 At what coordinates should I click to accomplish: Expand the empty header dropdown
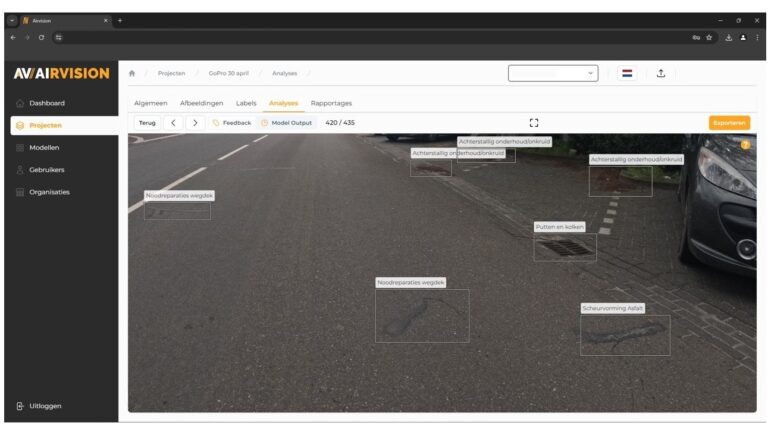553,73
